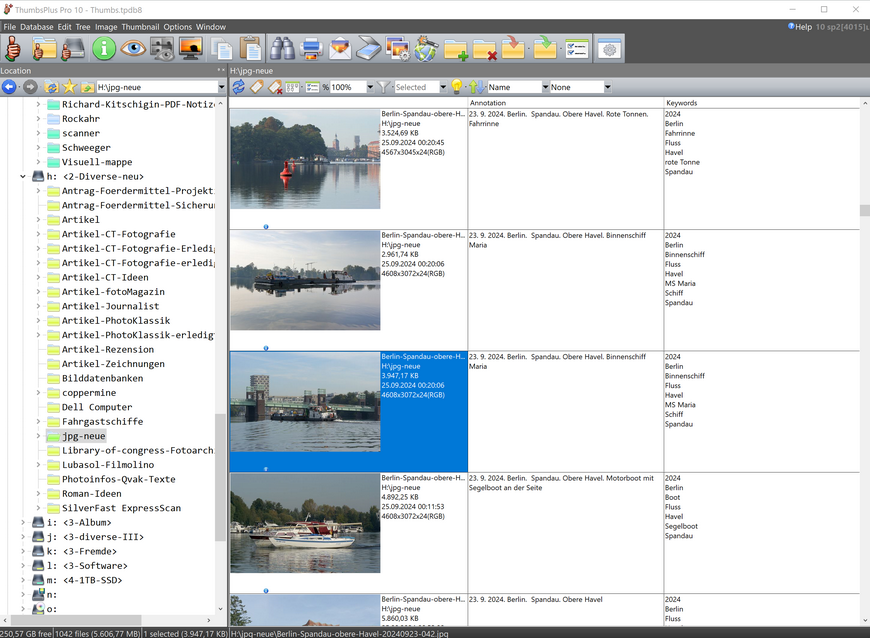
Task: Click the new folder icon with plus
Action: click(x=456, y=48)
